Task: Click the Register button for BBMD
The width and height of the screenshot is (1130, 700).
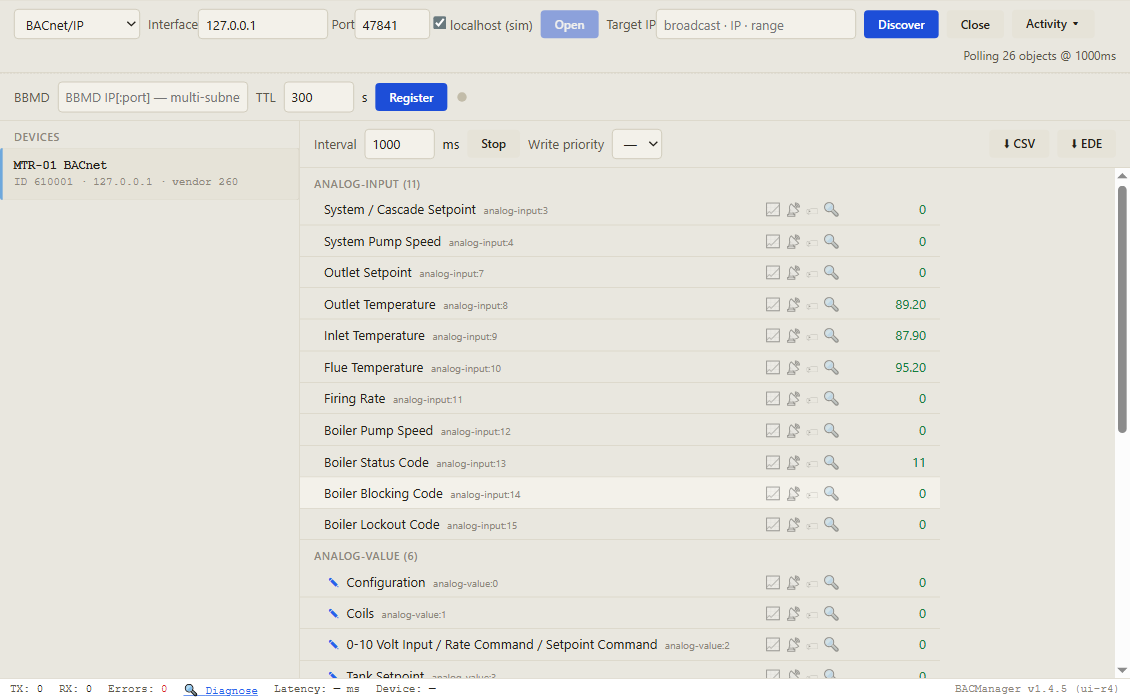Action: (x=411, y=97)
